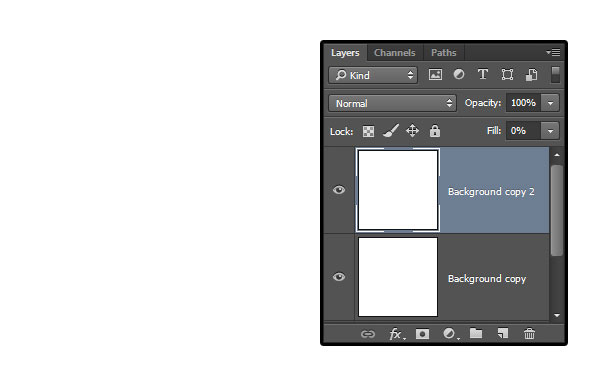
Task: Filter for adjustment layers icon
Action: pyautogui.click(x=459, y=74)
